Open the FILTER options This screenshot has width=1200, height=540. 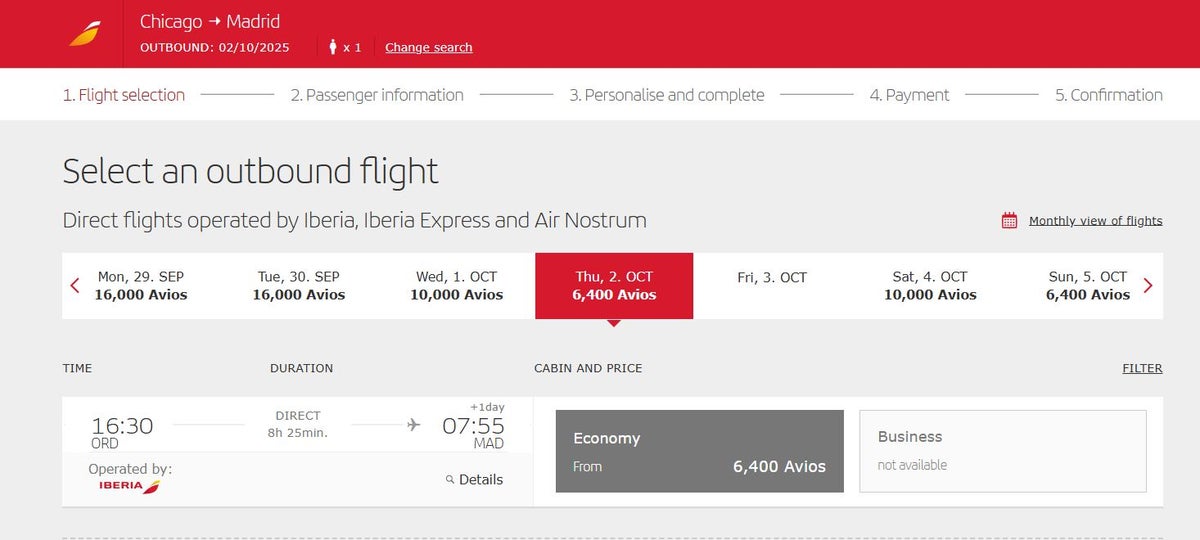pos(1142,368)
